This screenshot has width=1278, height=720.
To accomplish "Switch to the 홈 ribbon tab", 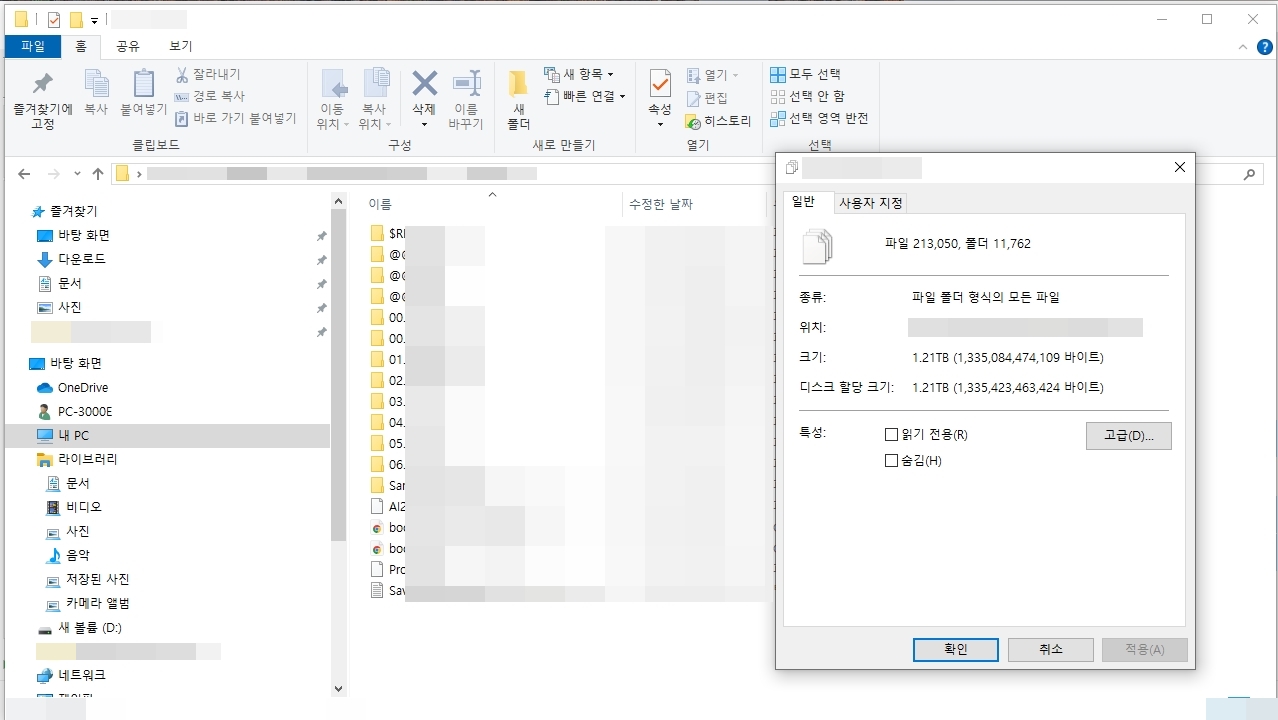I will click(x=81, y=46).
